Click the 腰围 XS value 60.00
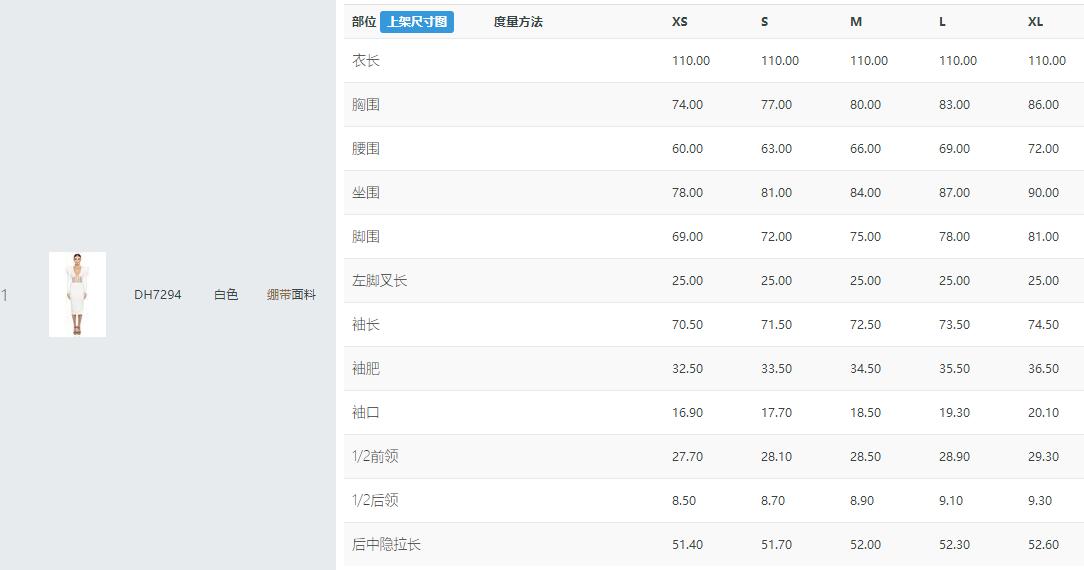1084x570 pixels. coord(687,149)
